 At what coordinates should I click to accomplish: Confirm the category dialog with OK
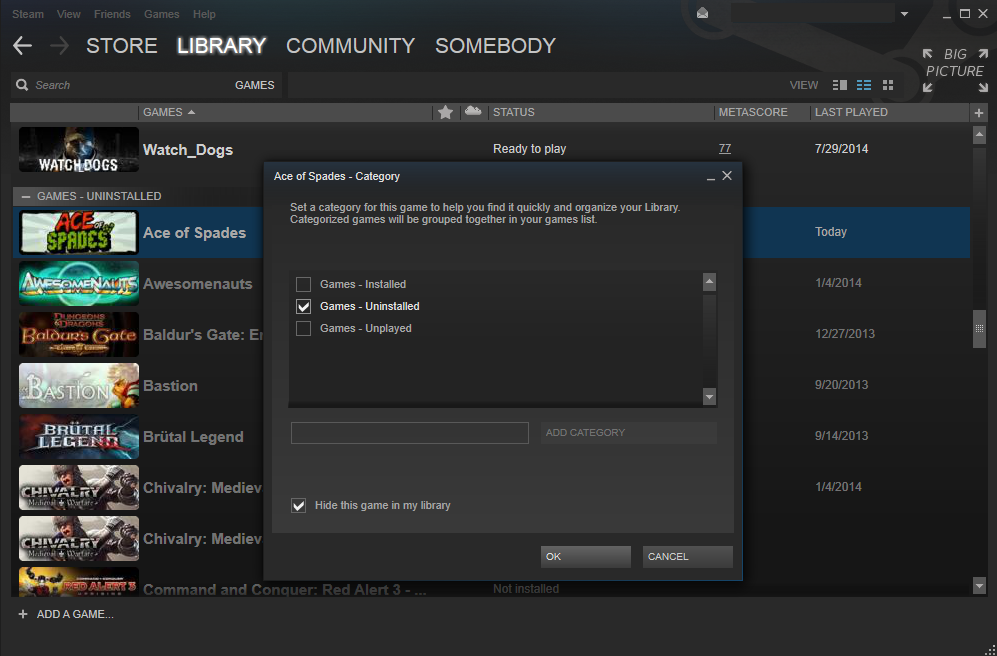click(586, 557)
